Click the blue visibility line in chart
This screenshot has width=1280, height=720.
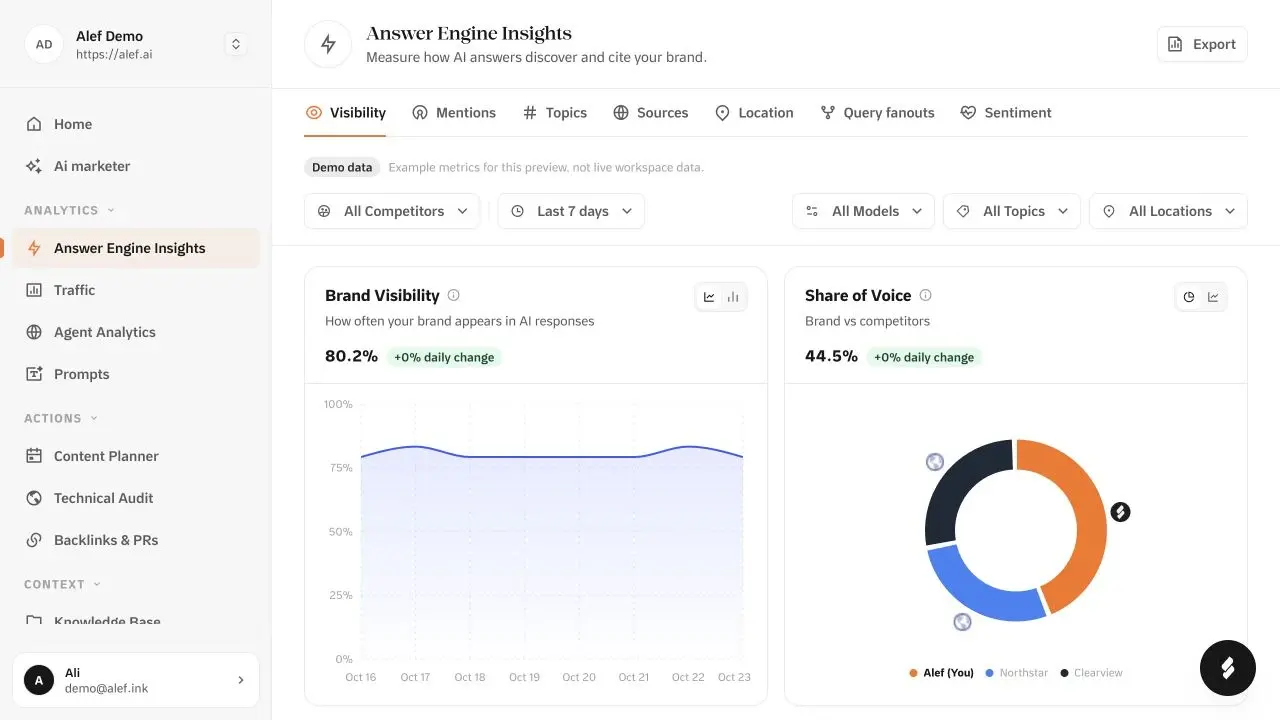tap(552, 457)
